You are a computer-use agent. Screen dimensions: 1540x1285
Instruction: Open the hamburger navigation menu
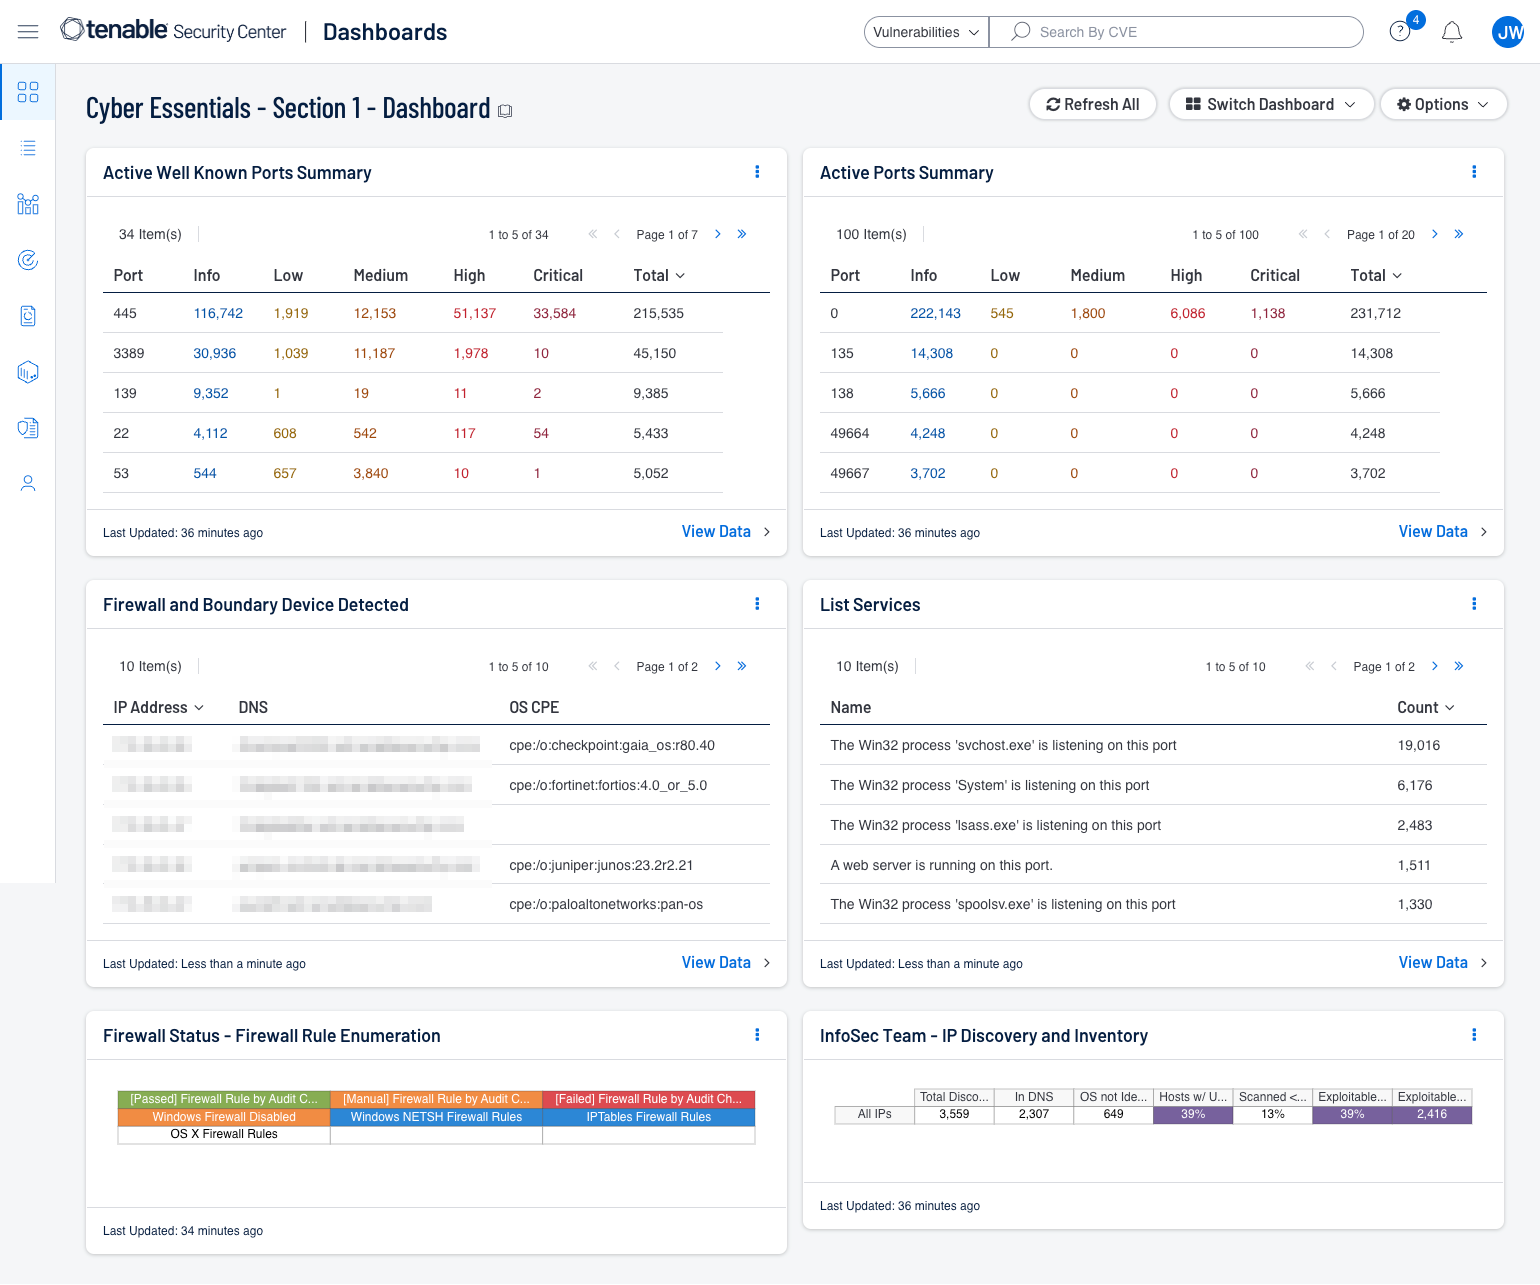click(28, 32)
